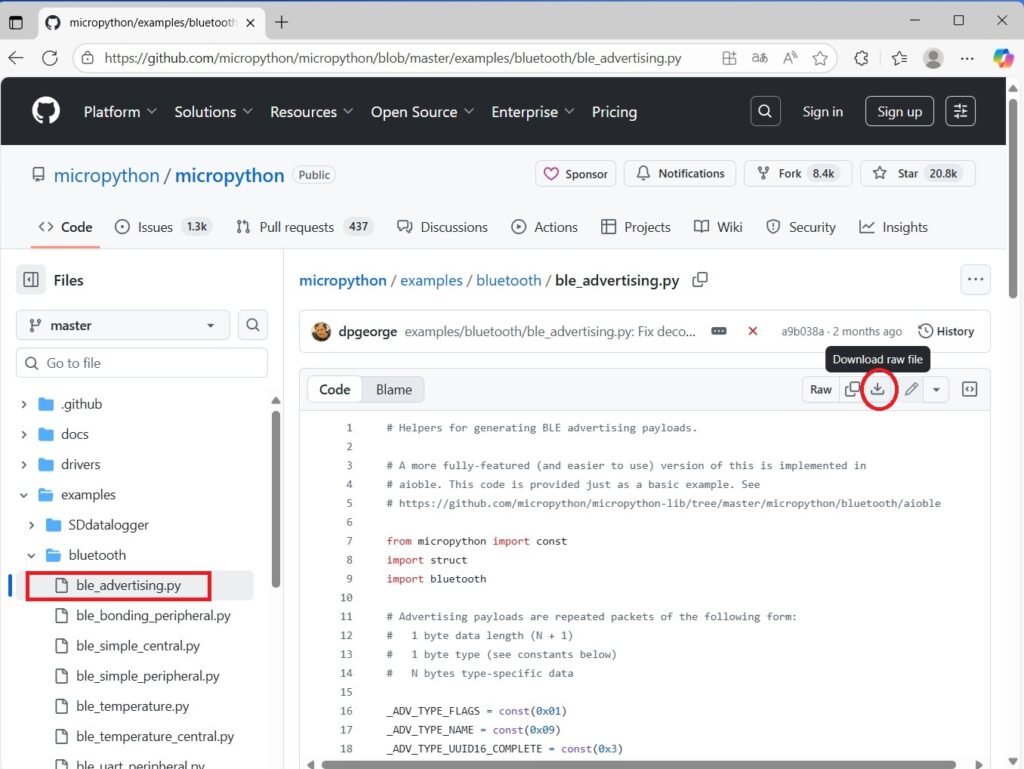Open edit options dropdown arrow
Viewport: 1024px width, 769px height.
pos(936,389)
